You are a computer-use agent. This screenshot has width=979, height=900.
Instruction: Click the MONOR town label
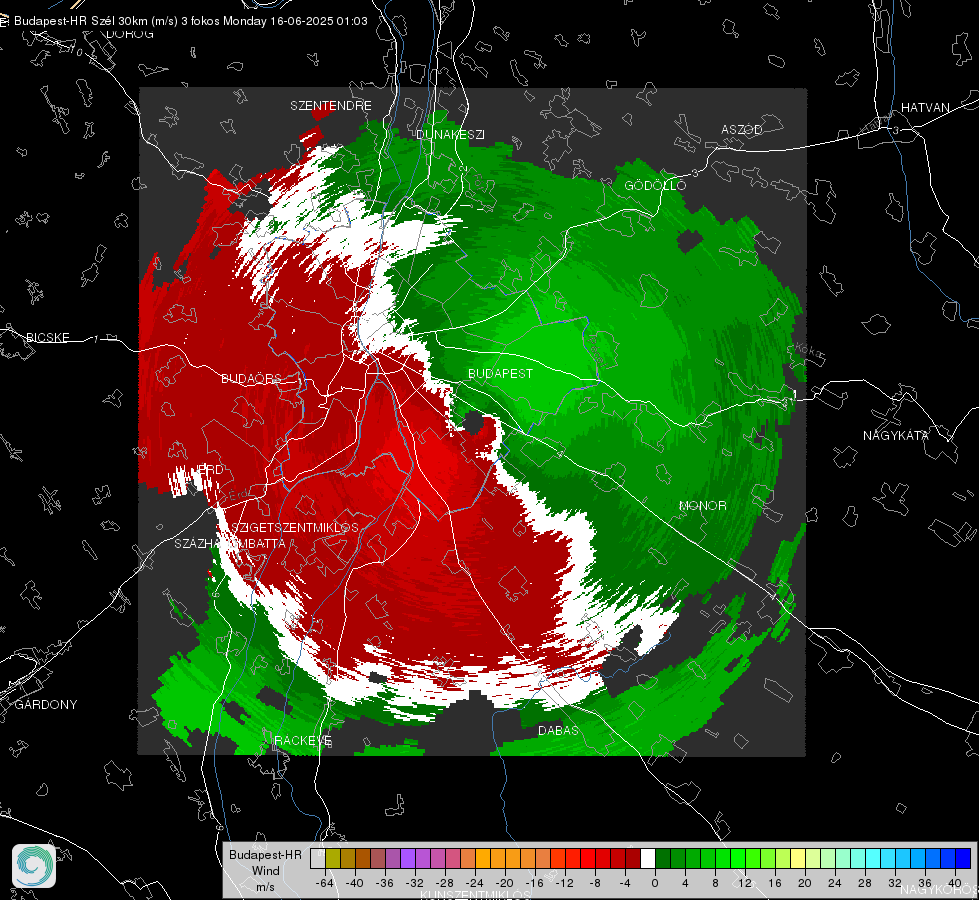pyautogui.click(x=702, y=506)
